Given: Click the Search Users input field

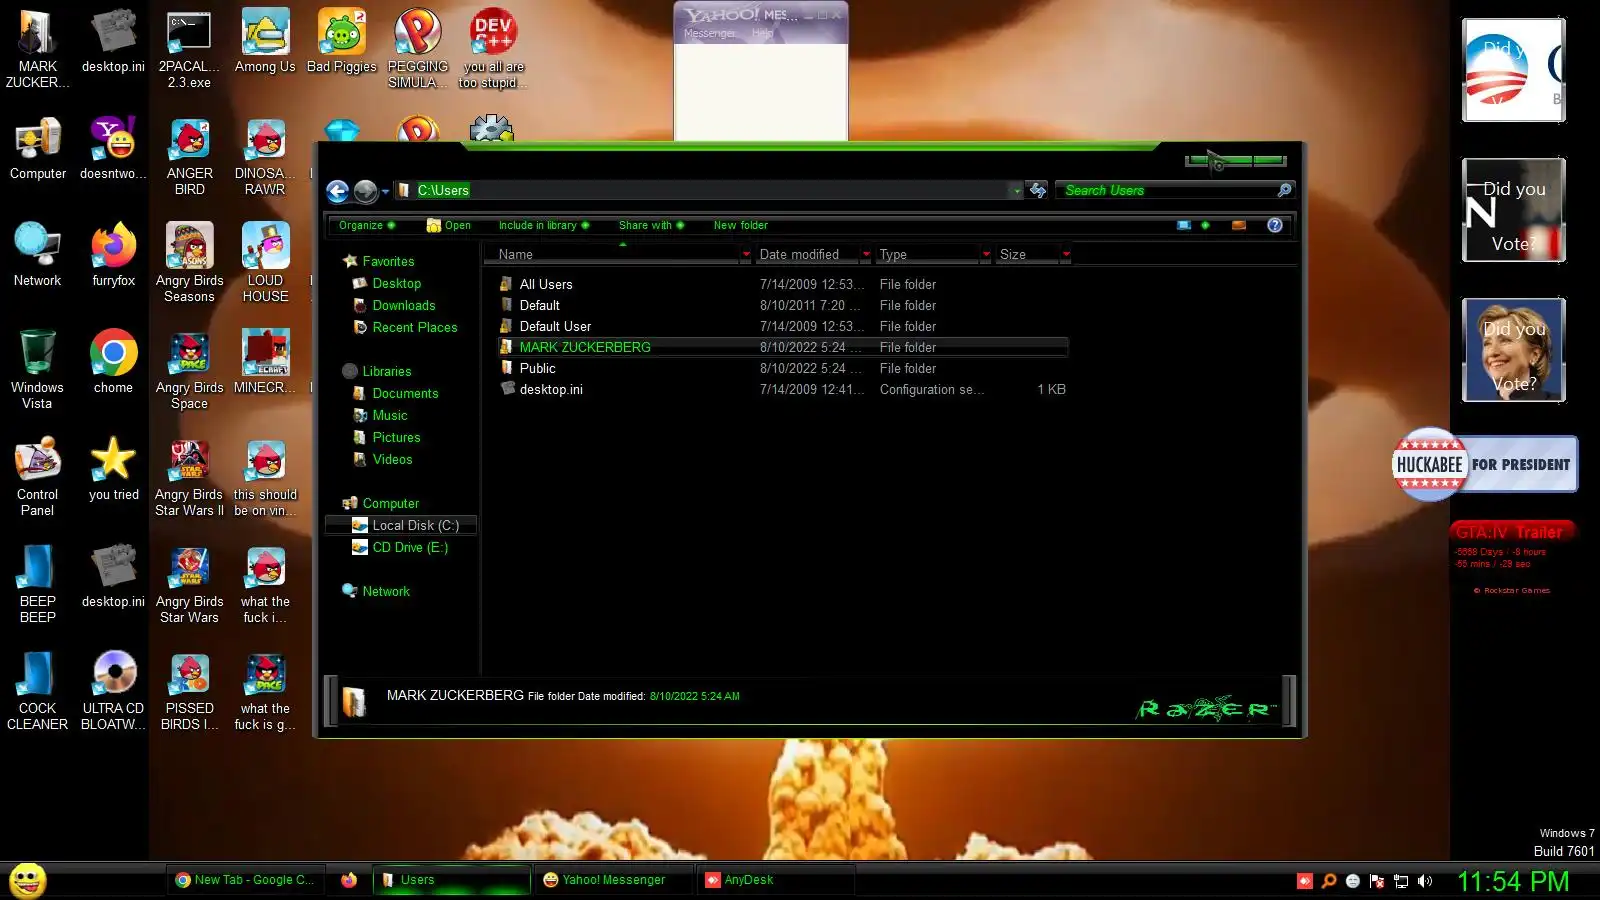Looking at the screenshot, I should coord(1168,190).
